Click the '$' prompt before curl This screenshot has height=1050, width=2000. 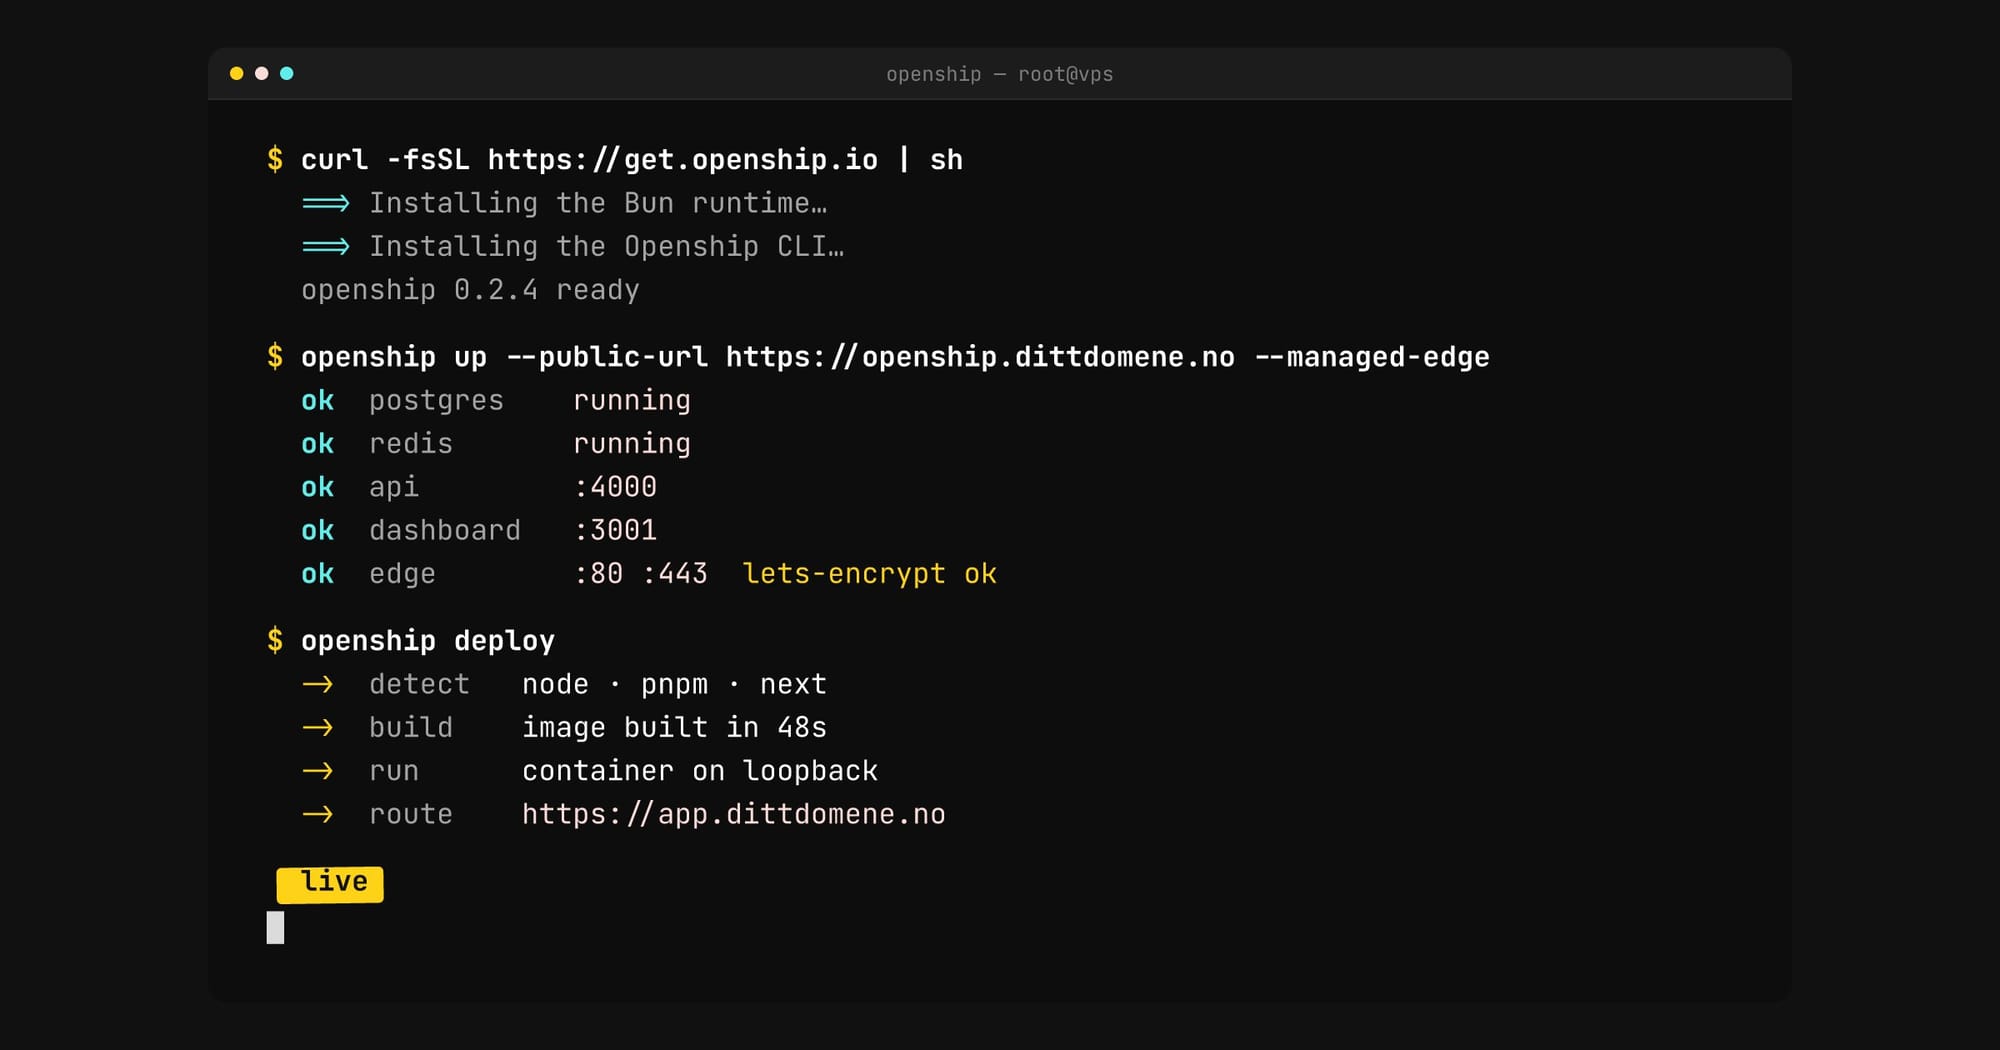pyautogui.click(x=275, y=160)
